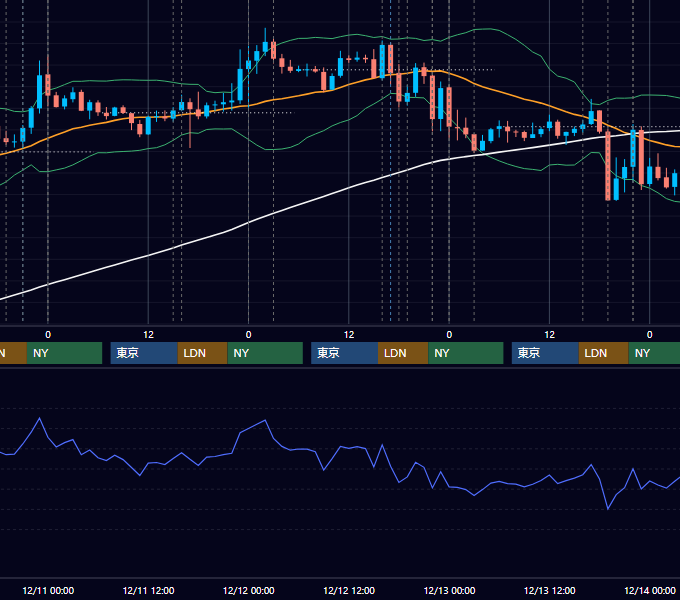Click hour label 0 above 12/12 00:00
Viewport: 680px width, 600px height.
click(248, 335)
